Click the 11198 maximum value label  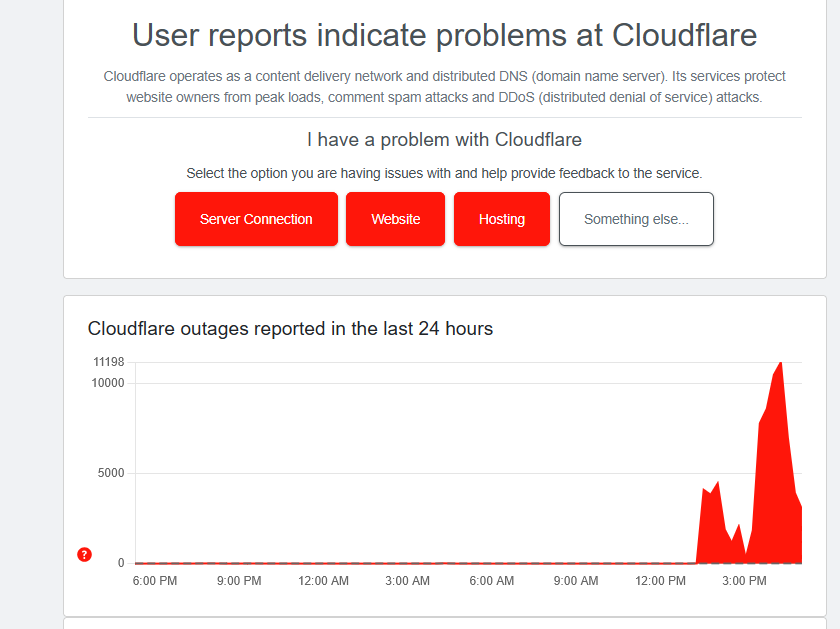pos(108,362)
